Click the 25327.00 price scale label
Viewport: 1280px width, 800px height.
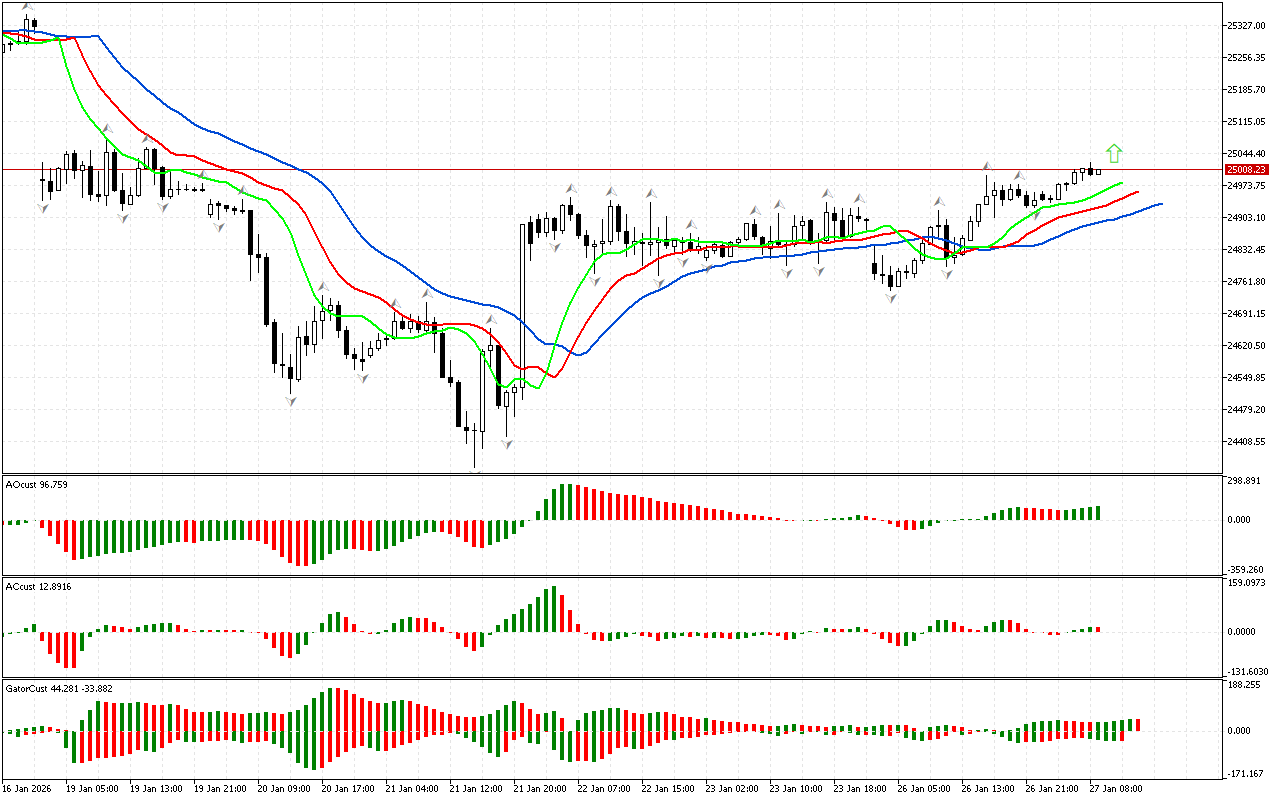(1246, 25)
